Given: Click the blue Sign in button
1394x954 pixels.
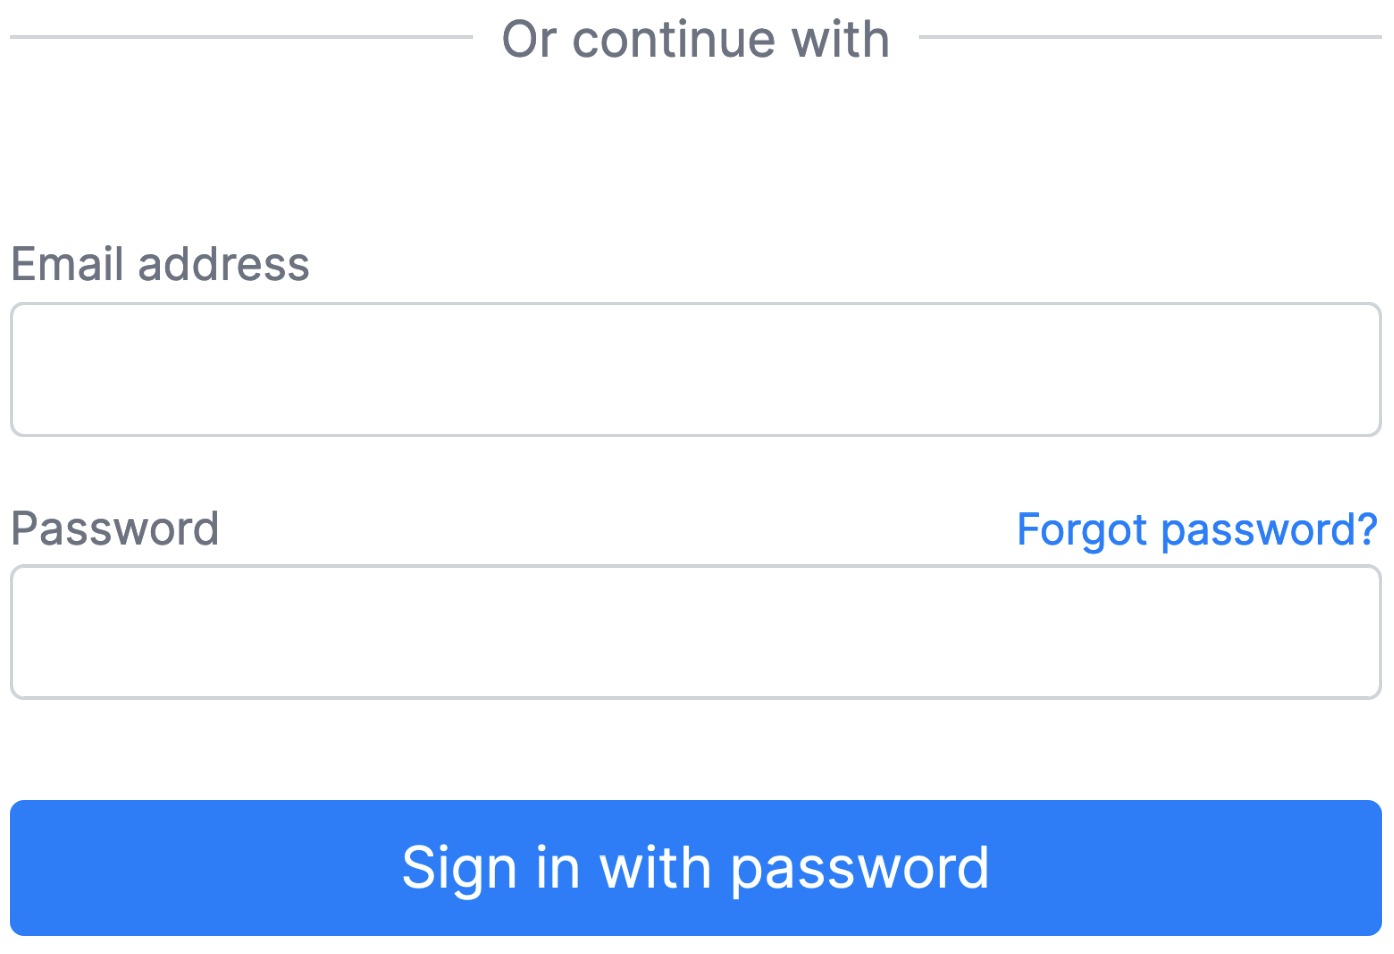Looking at the screenshot, I should [696, 868].
